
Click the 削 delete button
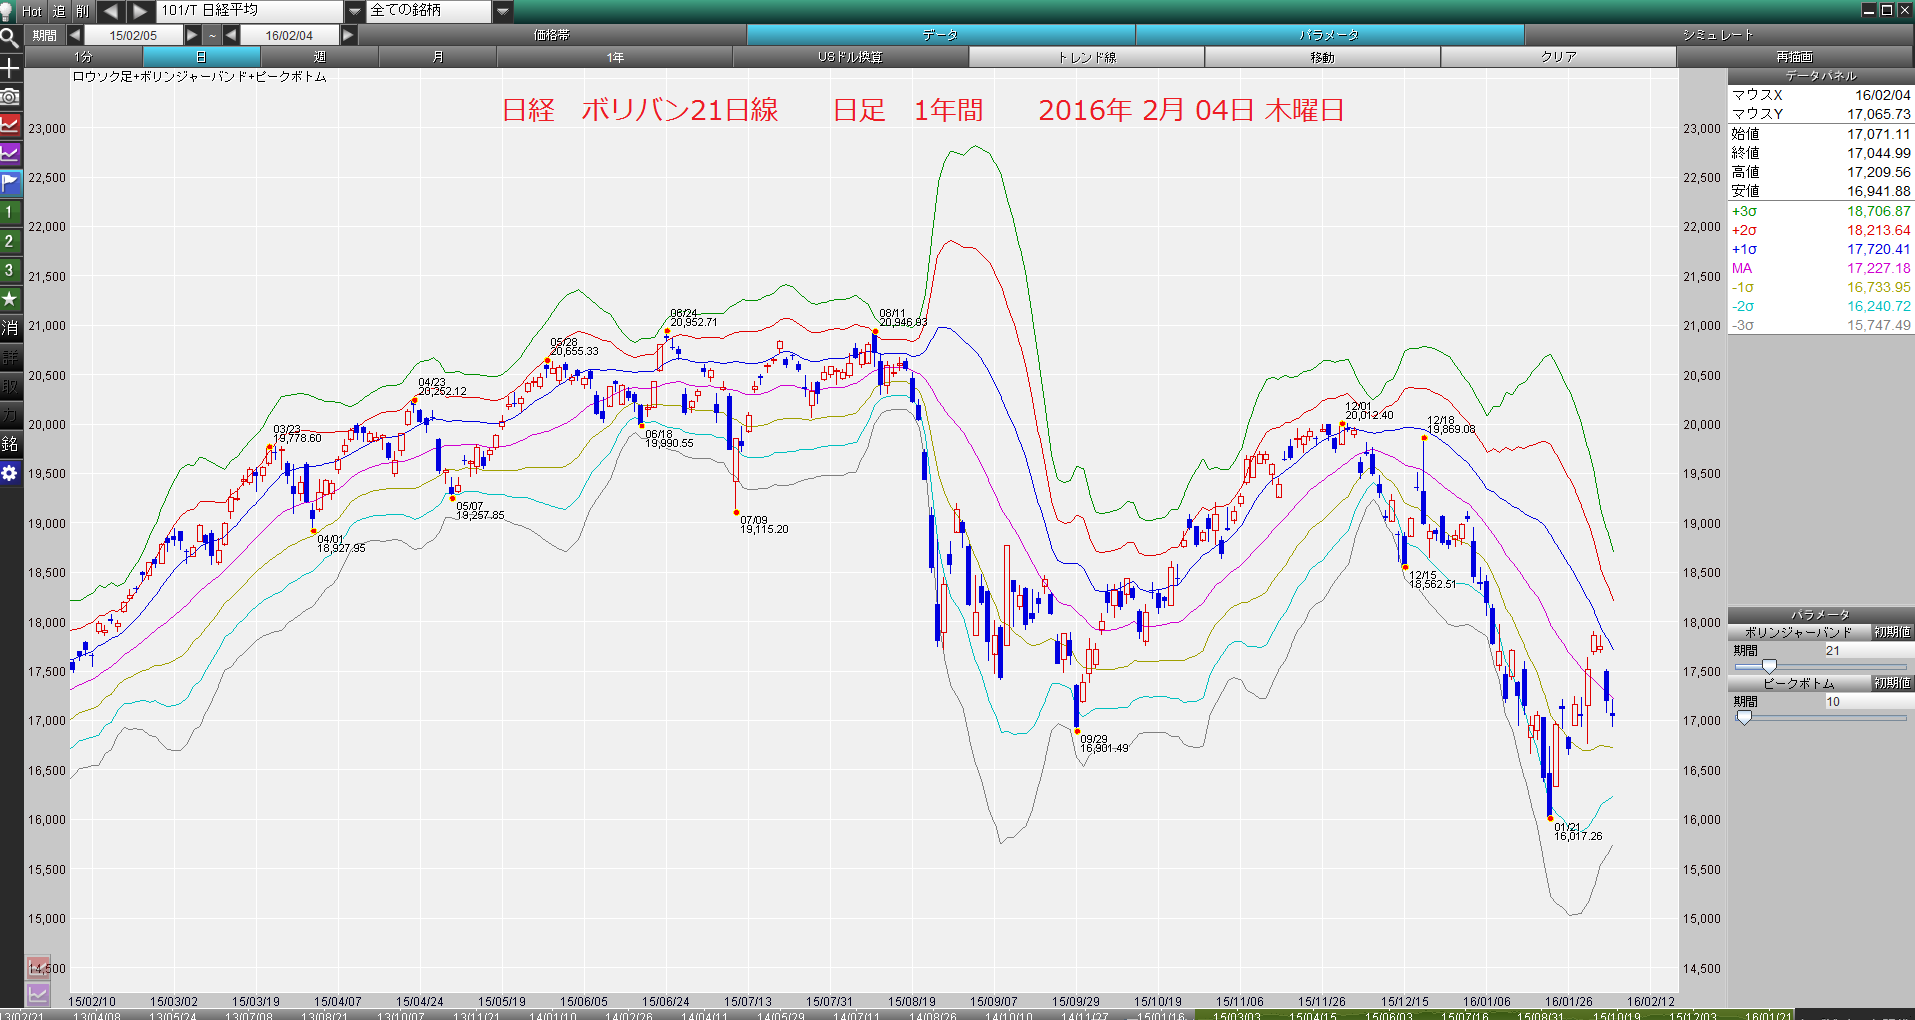[83, 11]
